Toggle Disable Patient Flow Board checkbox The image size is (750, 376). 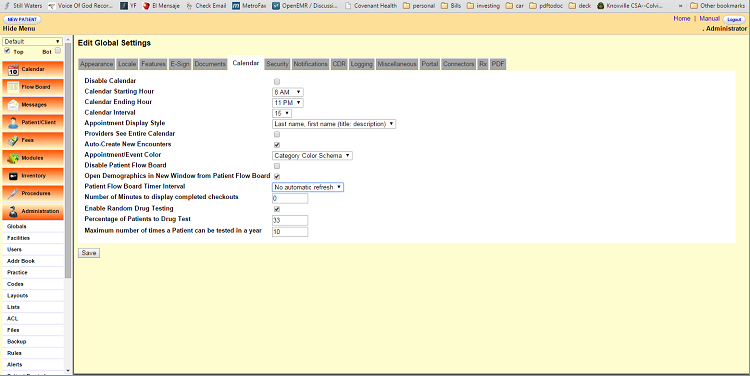pyautogui.click(x=277, y=166)
